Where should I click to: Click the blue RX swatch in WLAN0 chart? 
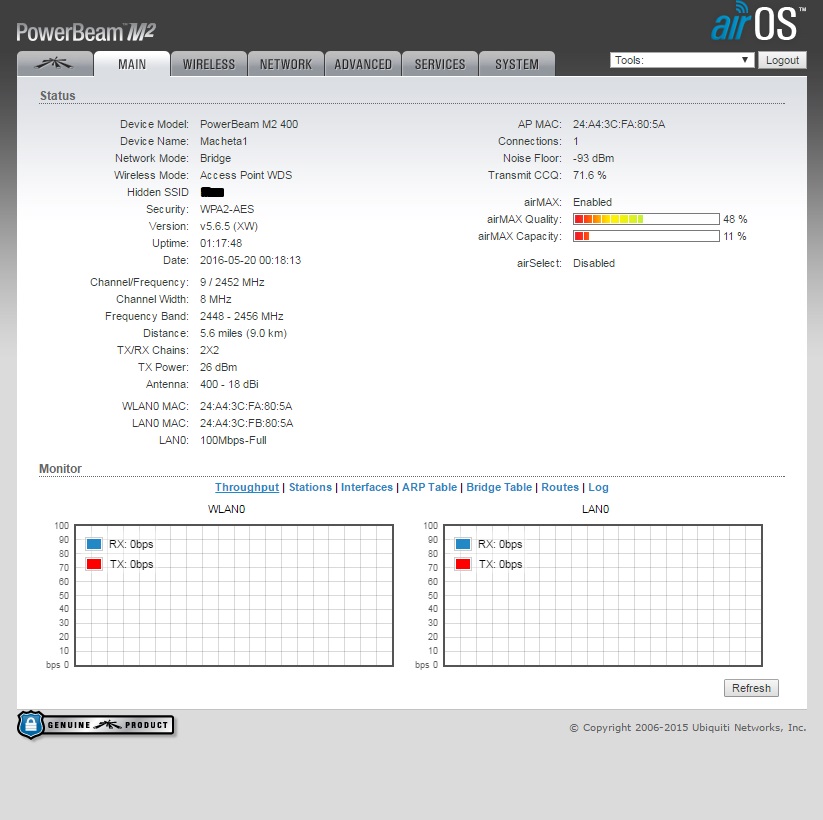pyautogui.click(x=94, y=544)
